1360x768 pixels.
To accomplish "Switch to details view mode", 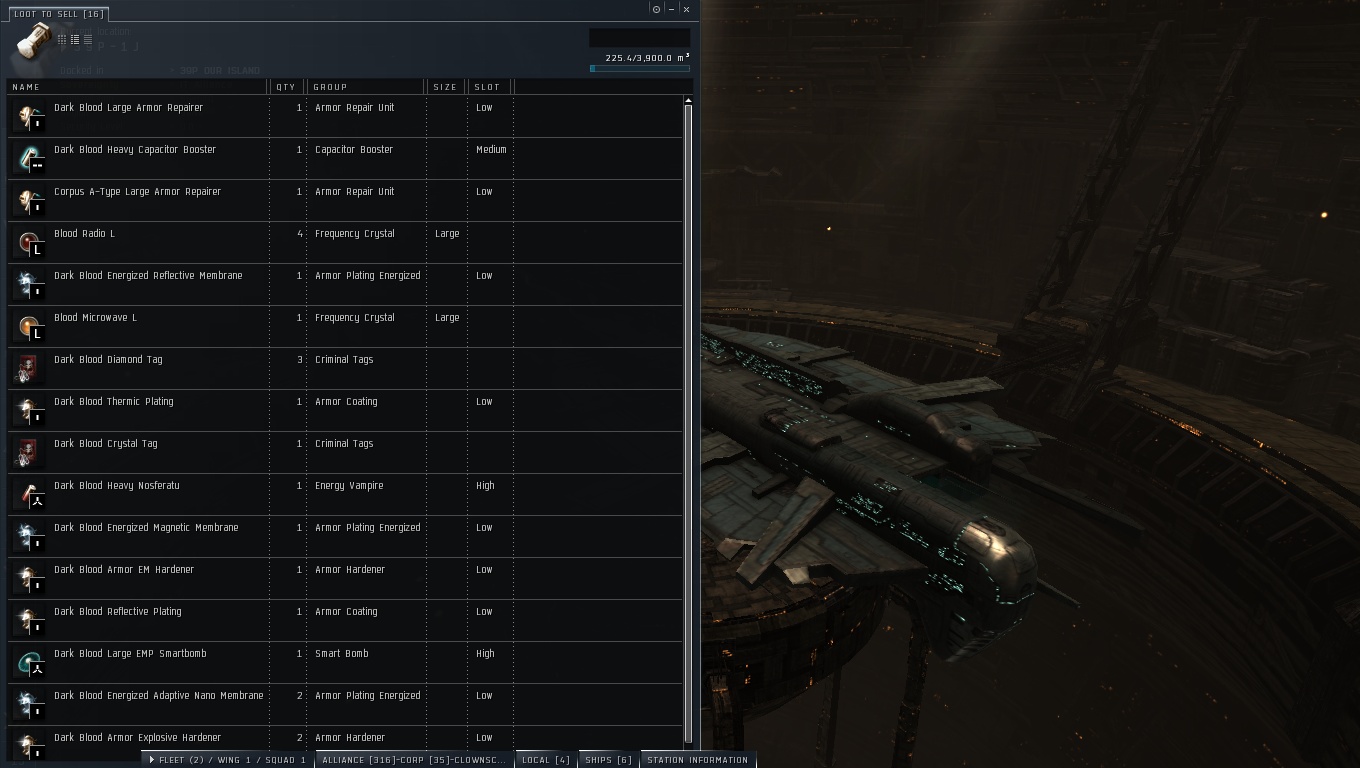I will point(75,40).
